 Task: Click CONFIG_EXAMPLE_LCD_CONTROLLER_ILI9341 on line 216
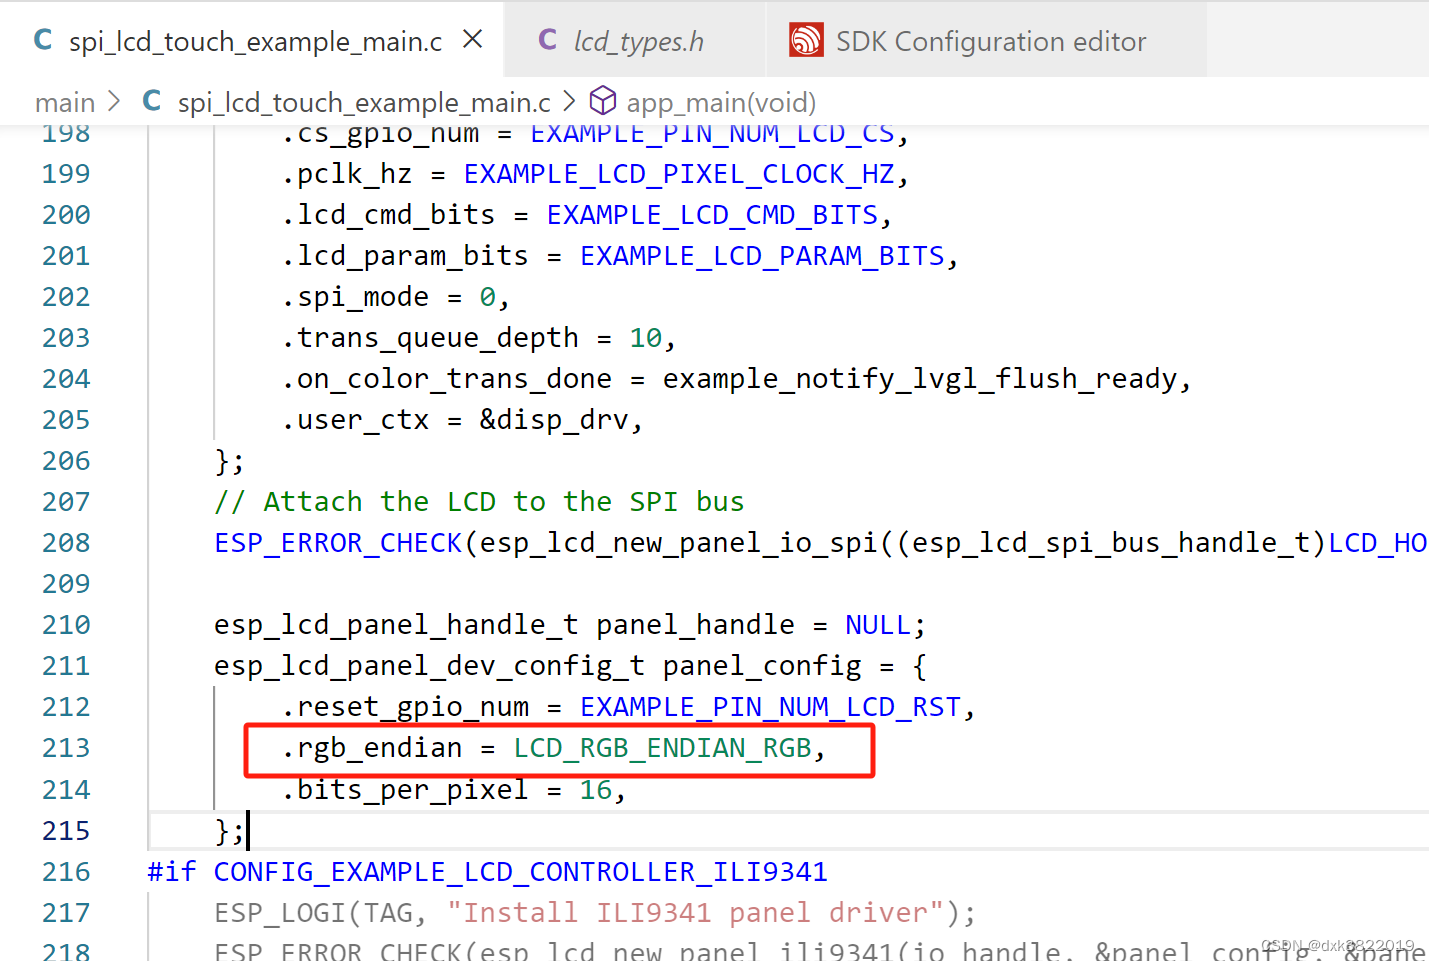[x=520, y=871]
